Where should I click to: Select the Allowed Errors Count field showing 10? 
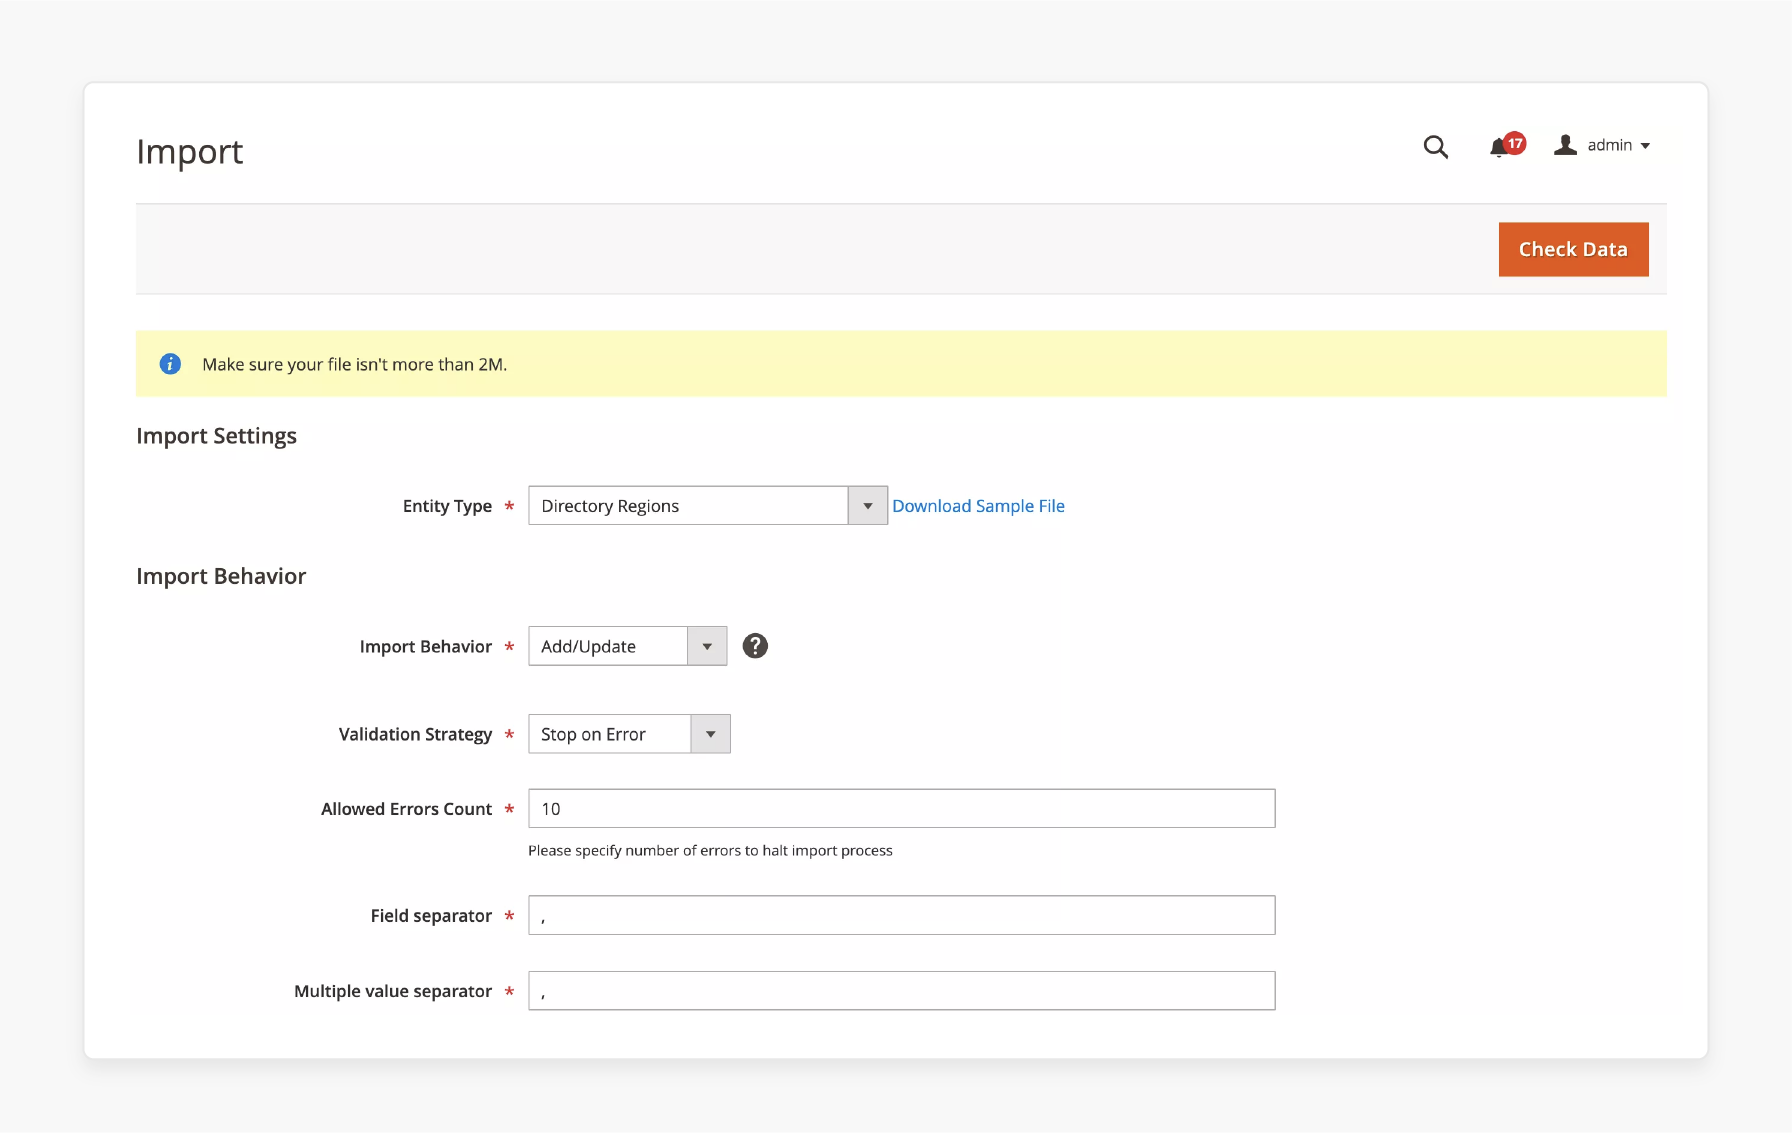coord(900,808)
